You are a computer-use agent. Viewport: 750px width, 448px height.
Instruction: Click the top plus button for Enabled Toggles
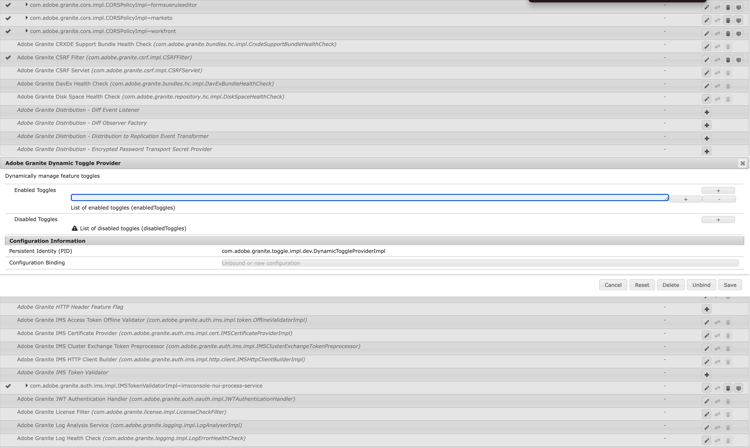[718, 191]
